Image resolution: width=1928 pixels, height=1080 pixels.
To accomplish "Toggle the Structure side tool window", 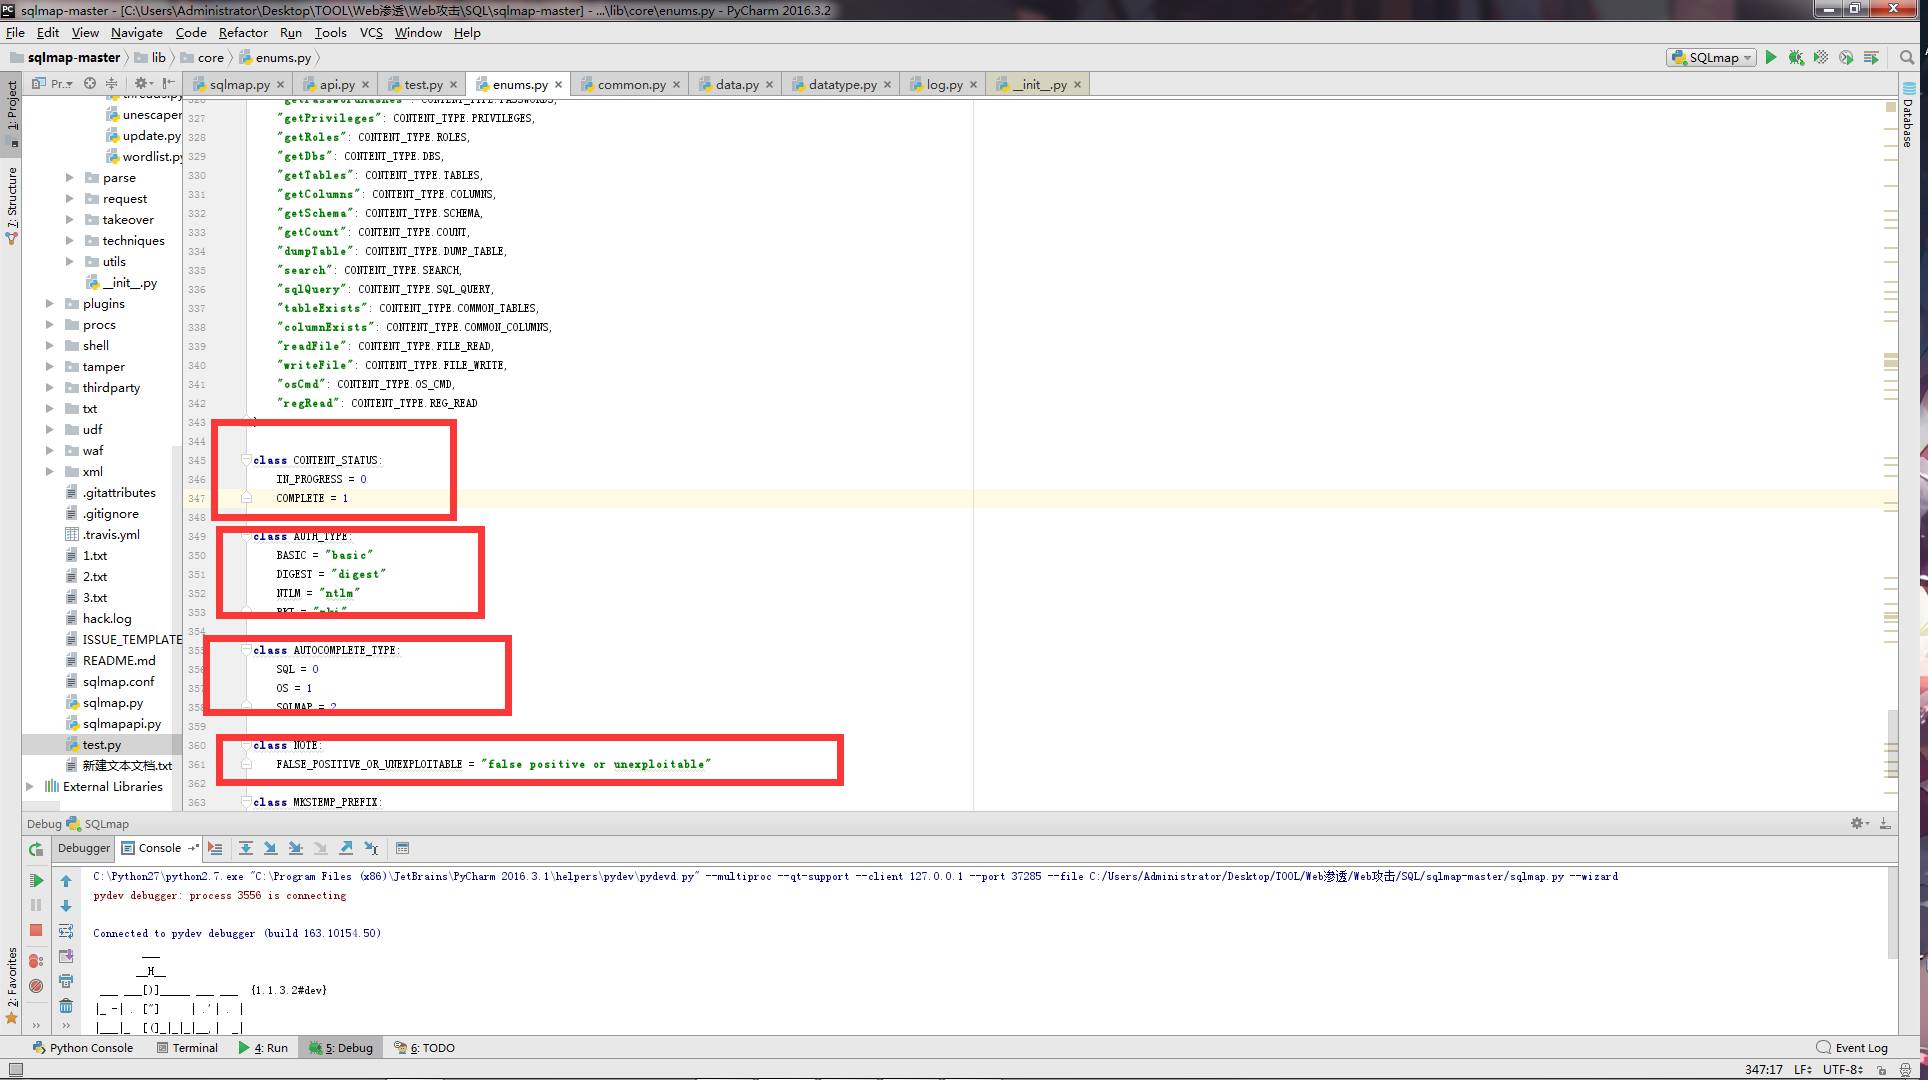I will (x=12, y=204).
